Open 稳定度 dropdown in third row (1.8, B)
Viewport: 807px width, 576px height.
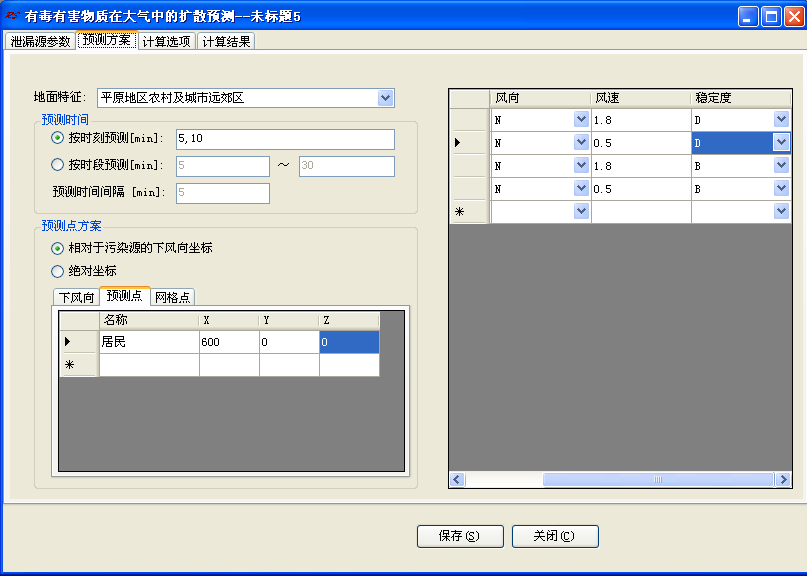click(x=781, y=165)
